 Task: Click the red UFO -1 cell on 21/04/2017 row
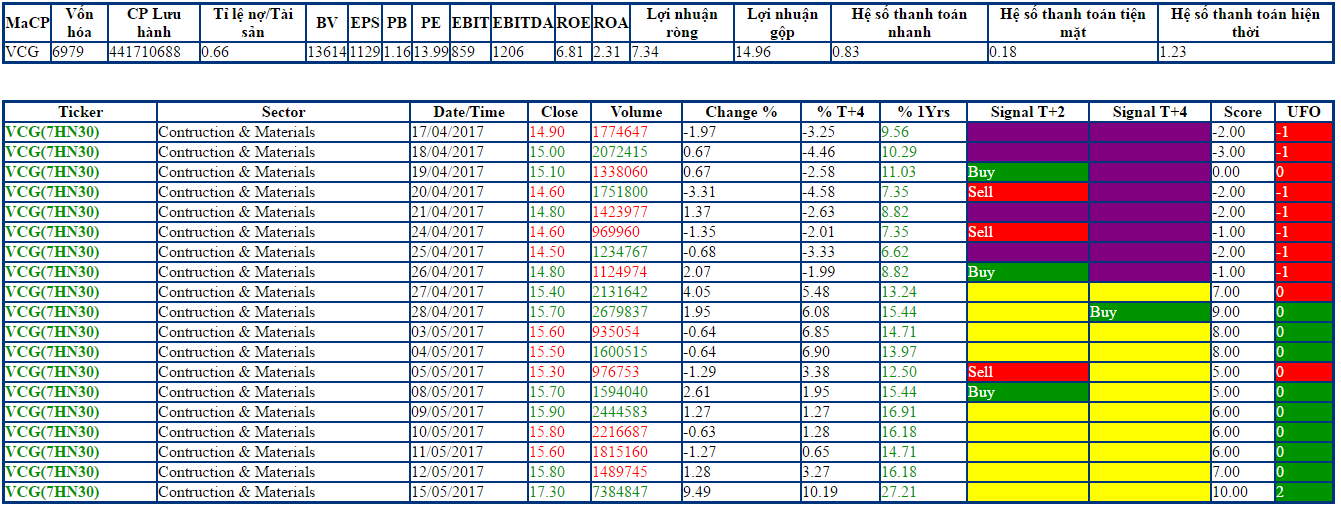pyautogui.click(x=1303, y=212)
